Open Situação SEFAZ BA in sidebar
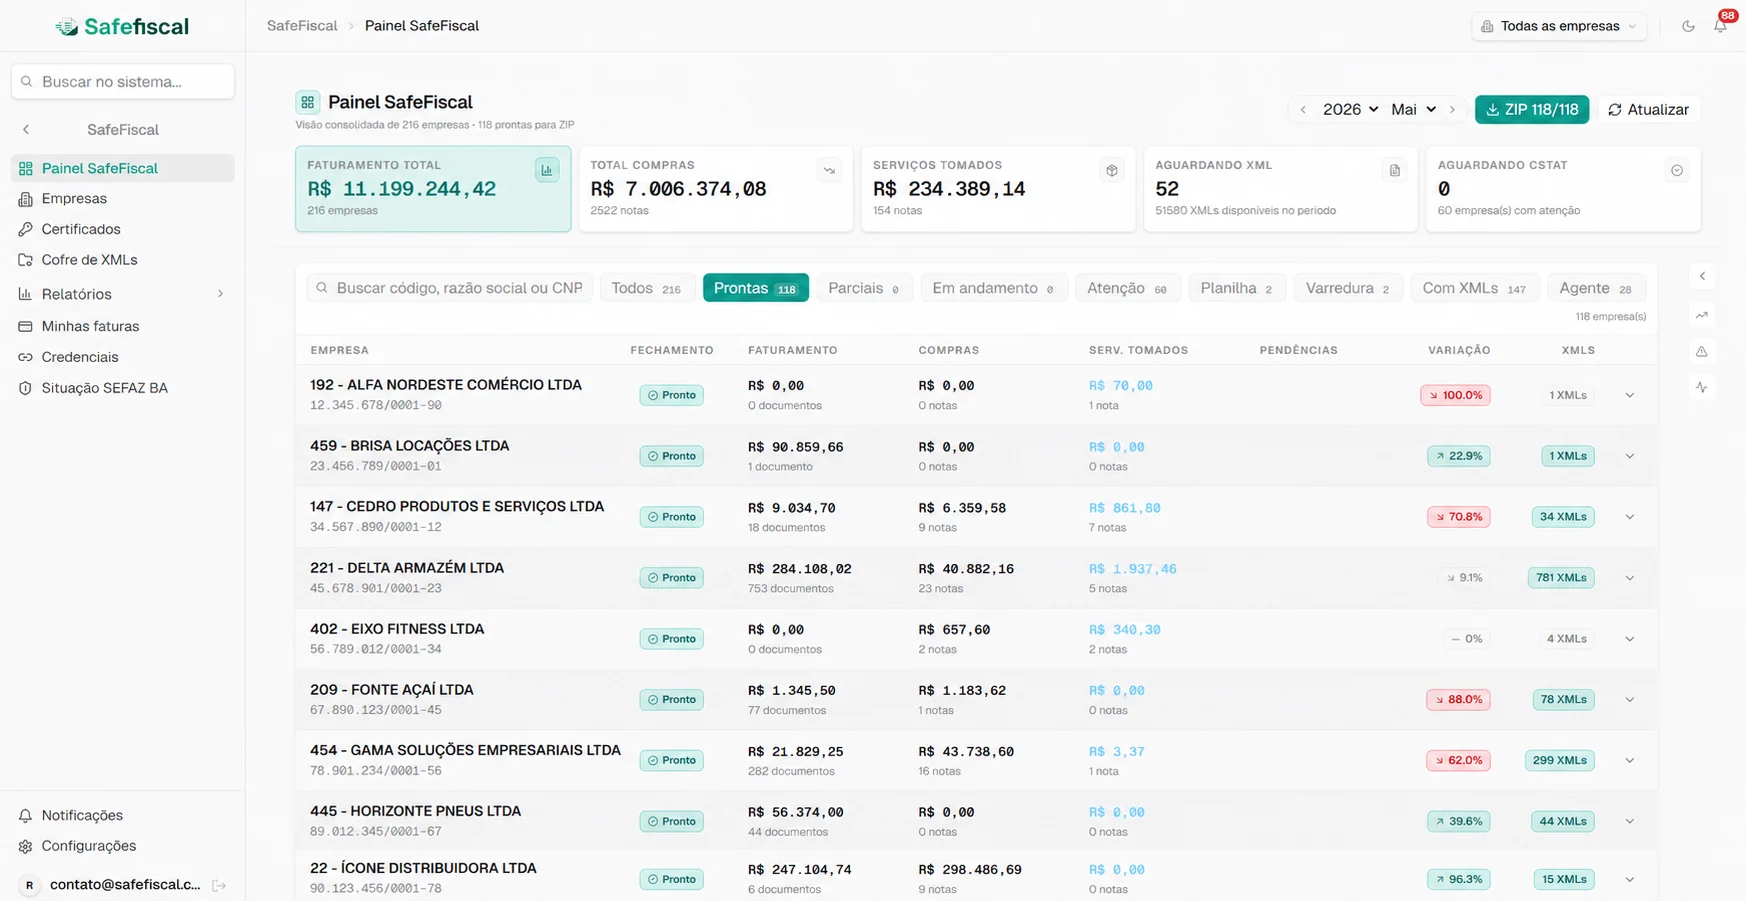The height and width of the screenshot is (901, 1746). pyautogui.click(x=123, y=388)
